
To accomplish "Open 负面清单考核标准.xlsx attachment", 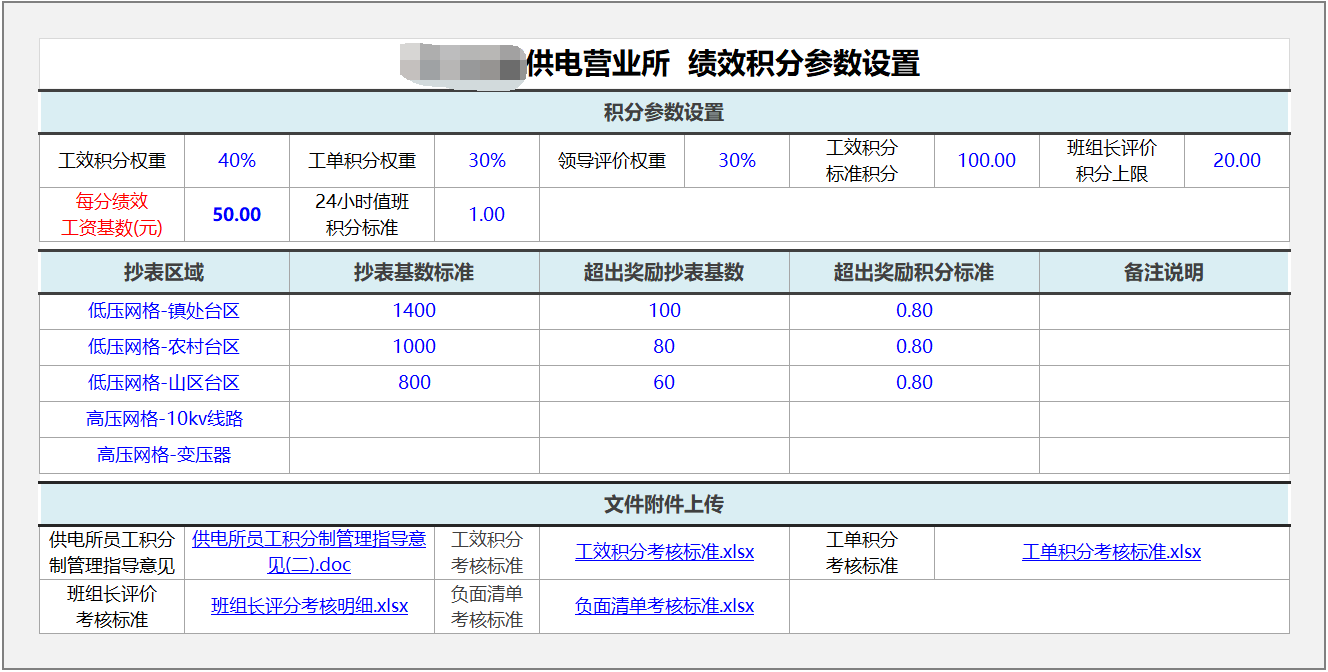I will pos(664,606).
